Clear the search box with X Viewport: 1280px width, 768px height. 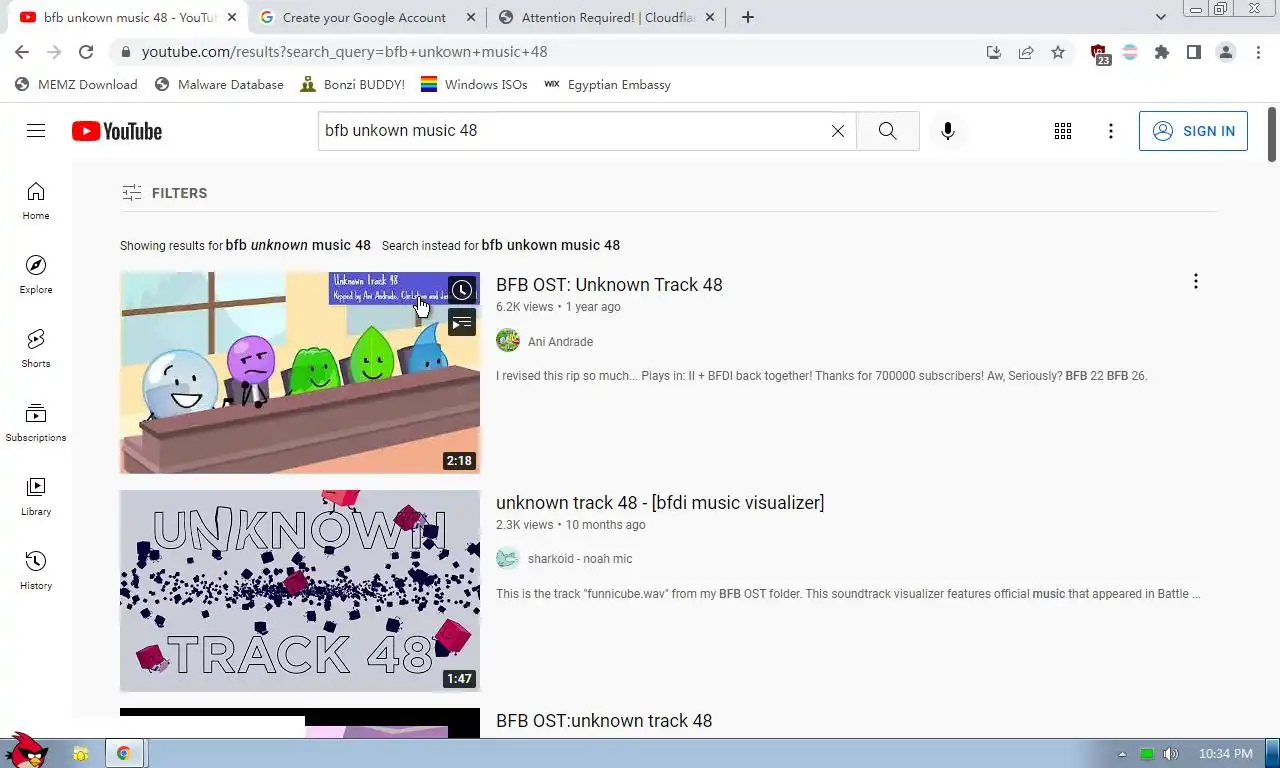tap(838, 131)
